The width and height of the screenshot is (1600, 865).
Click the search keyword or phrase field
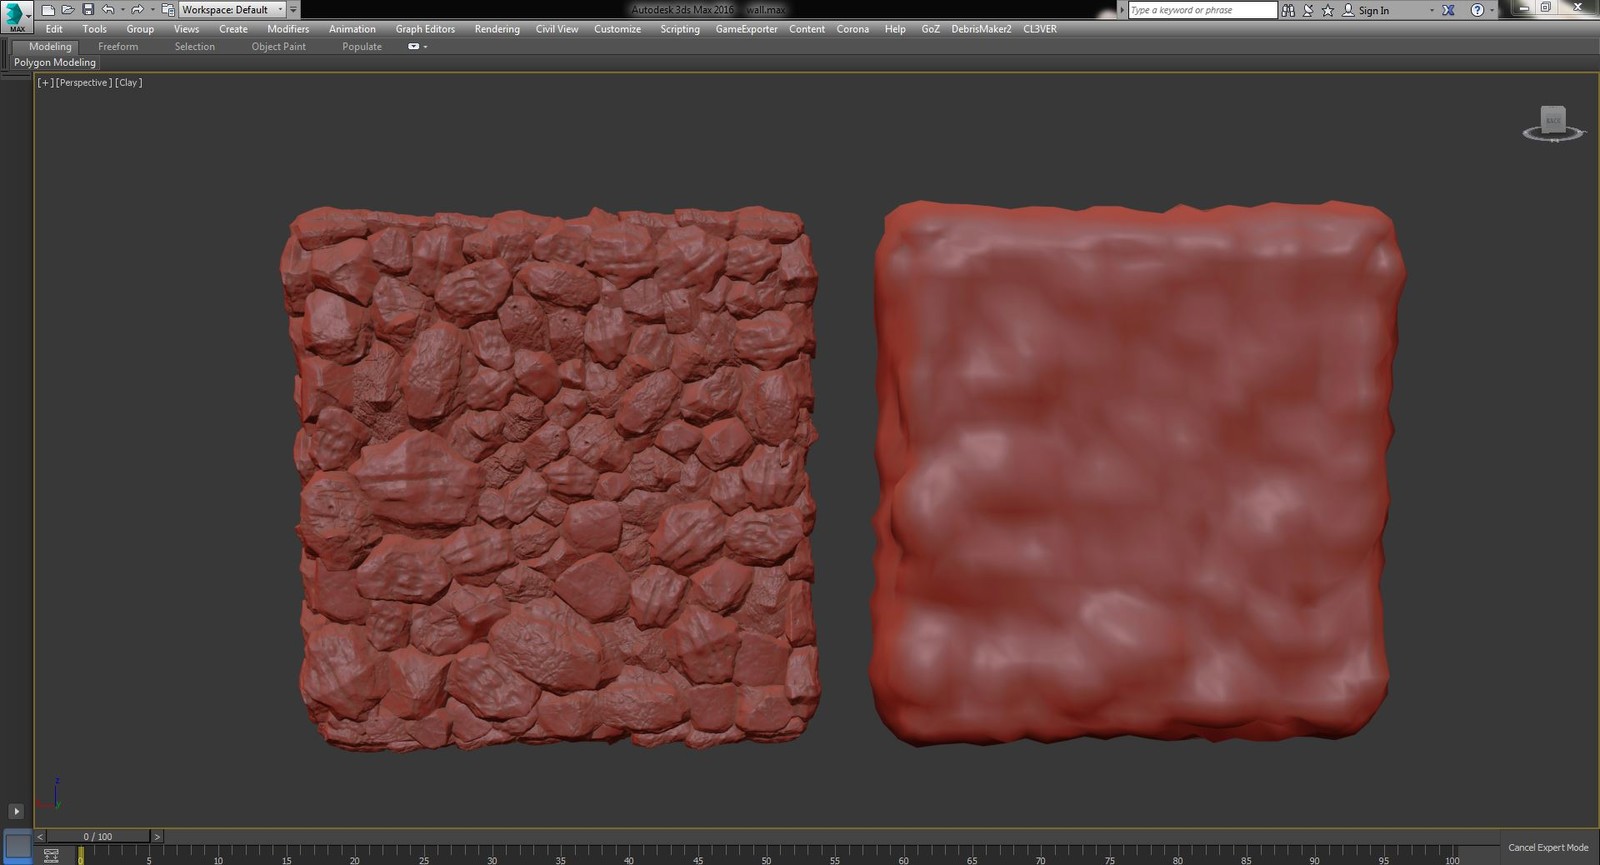[x=1202, y=10]
